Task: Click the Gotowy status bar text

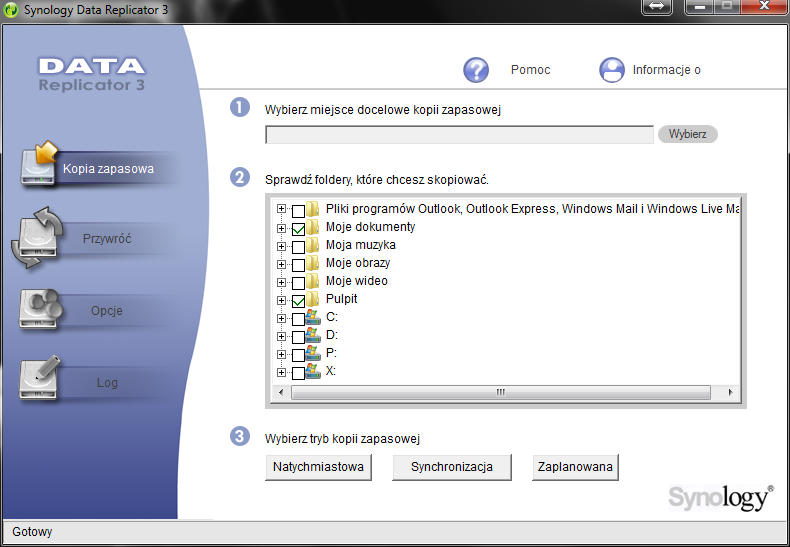Action: pos(32,532)
